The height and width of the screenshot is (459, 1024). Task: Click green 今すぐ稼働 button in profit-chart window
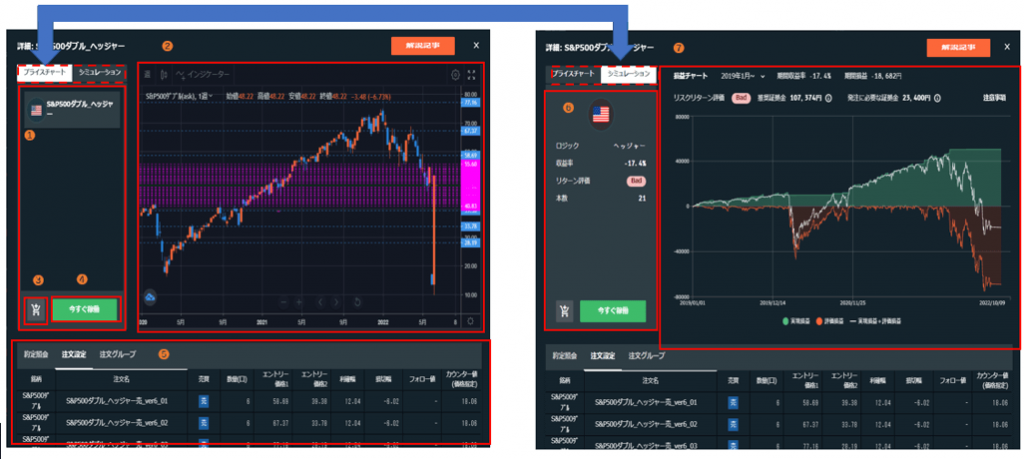[613, 311]
